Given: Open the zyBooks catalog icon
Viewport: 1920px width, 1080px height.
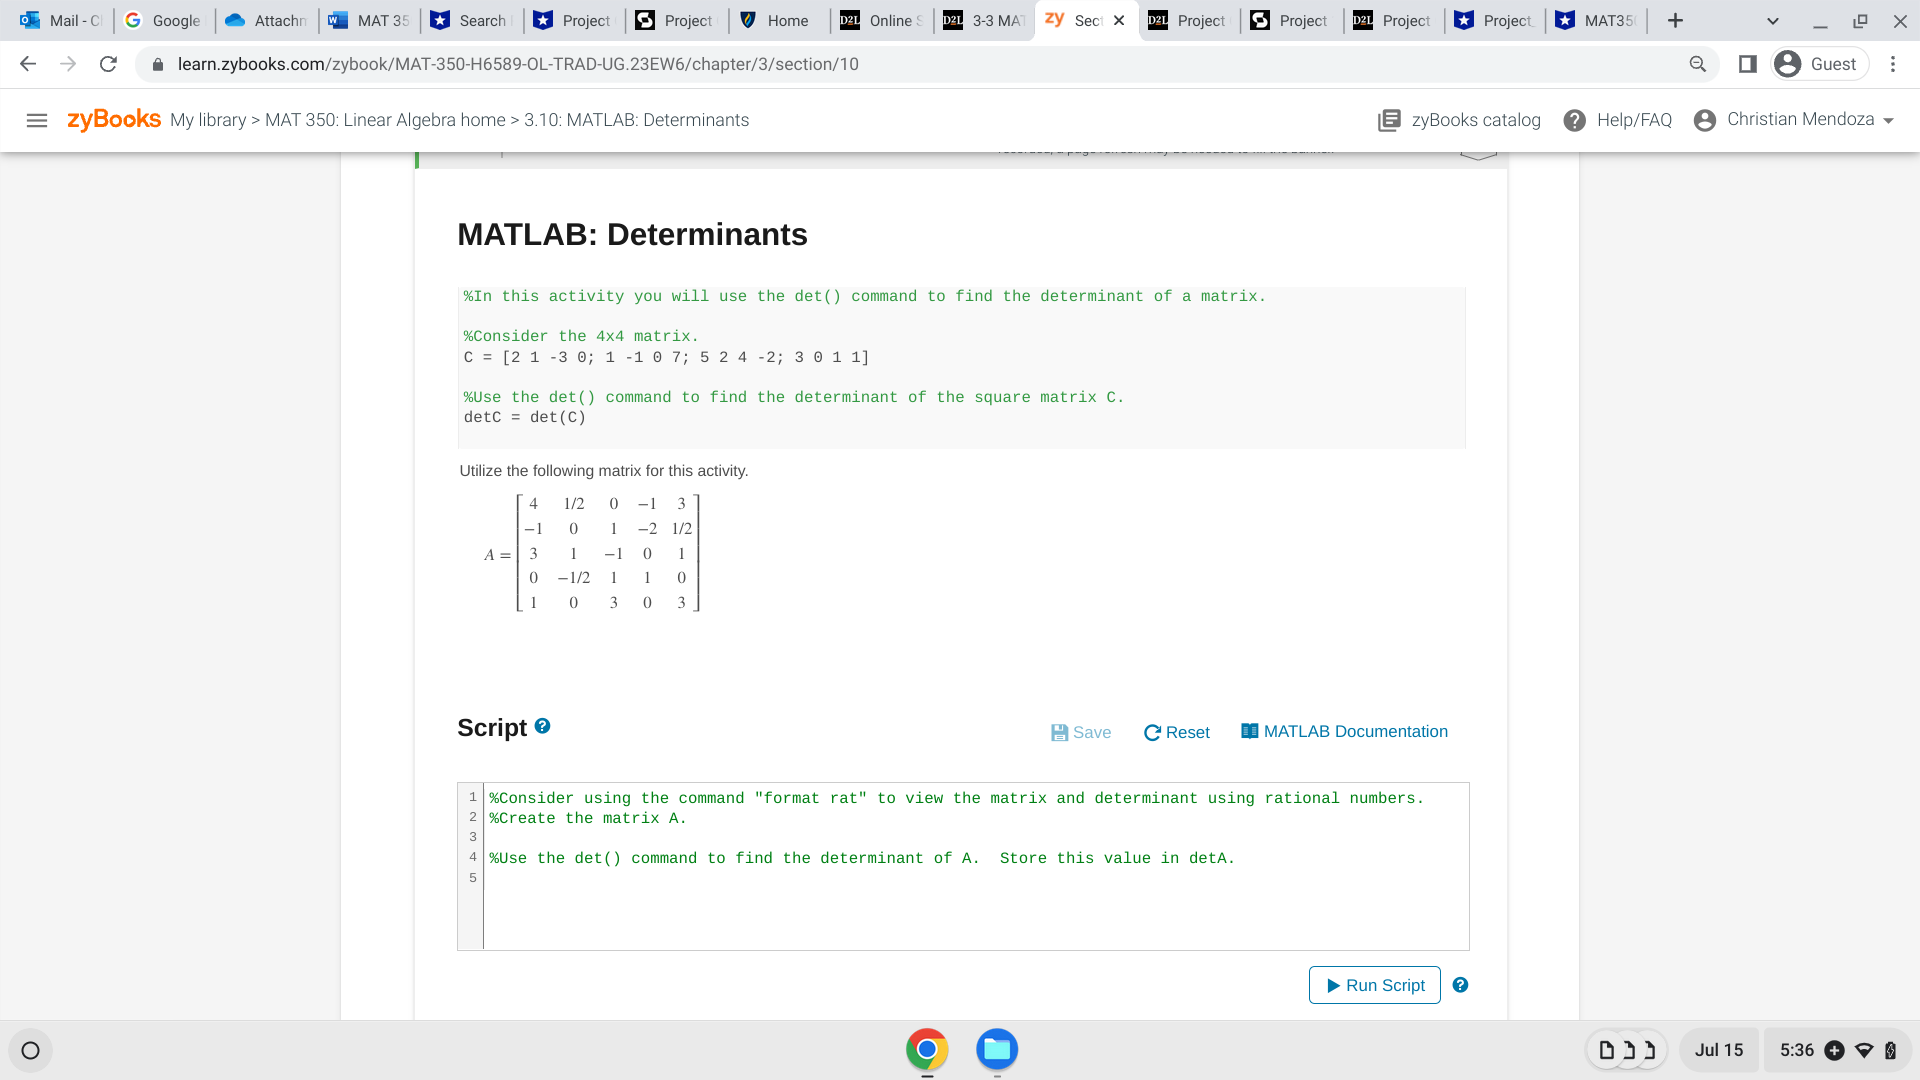Looking at the screenshot, I should click(1390, 120).
